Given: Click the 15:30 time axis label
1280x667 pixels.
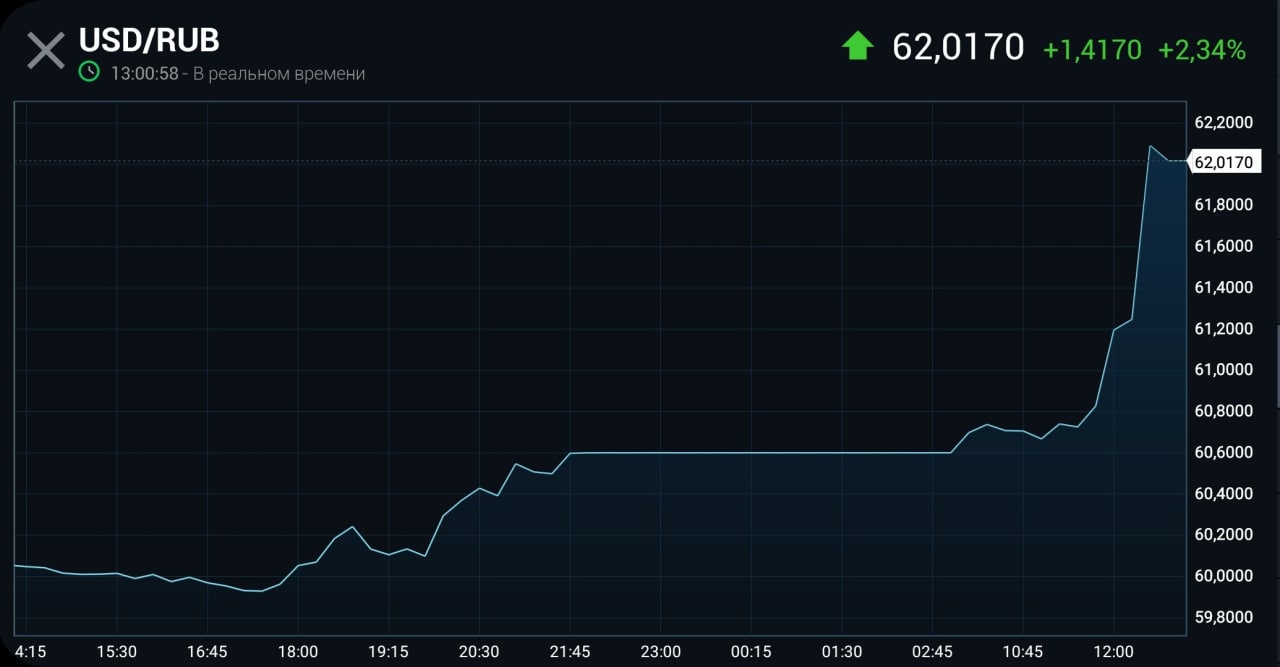Looking at the screenshot, I should click(117, 651).
